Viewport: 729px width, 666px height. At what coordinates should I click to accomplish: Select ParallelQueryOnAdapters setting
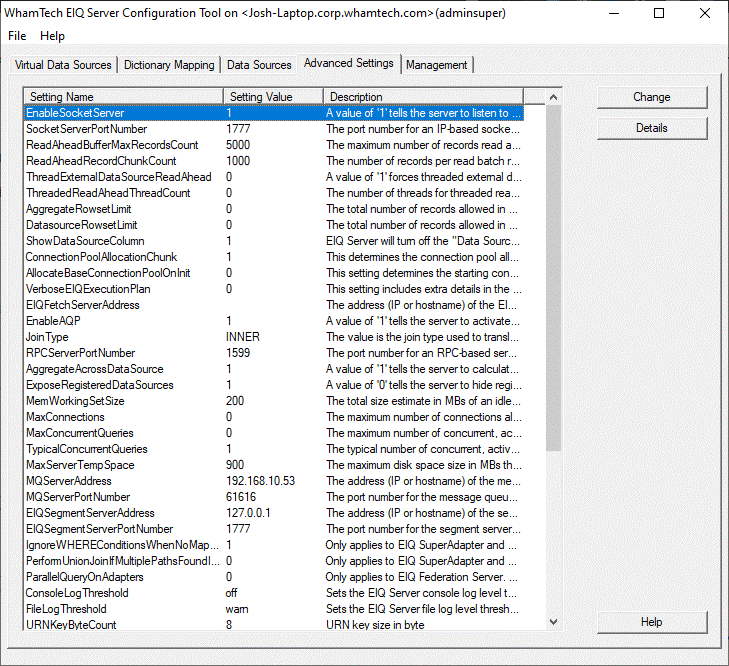point(274,577)
